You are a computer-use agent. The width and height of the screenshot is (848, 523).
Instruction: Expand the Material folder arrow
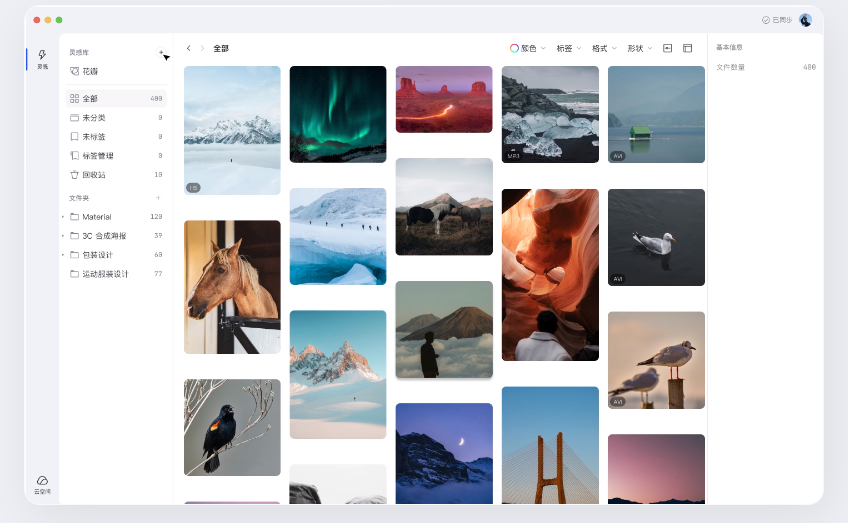tap(63, 217)
